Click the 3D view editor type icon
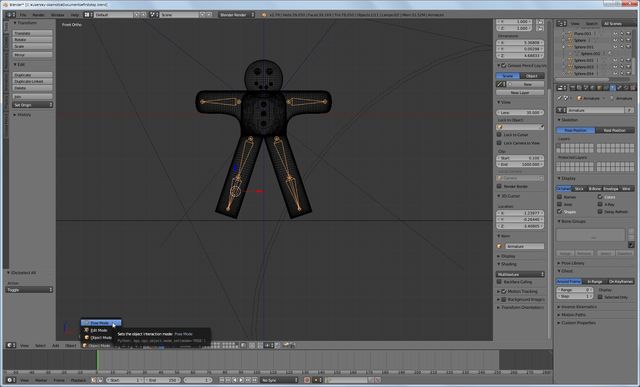This screenshot has width=640, height=387. [x=11, y=345]
